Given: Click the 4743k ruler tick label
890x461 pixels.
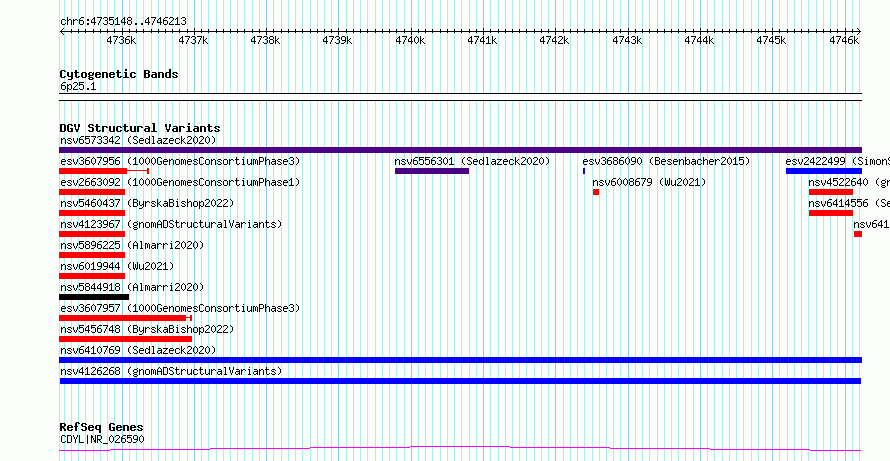Looking at the screenshot, I should (627, 40).
